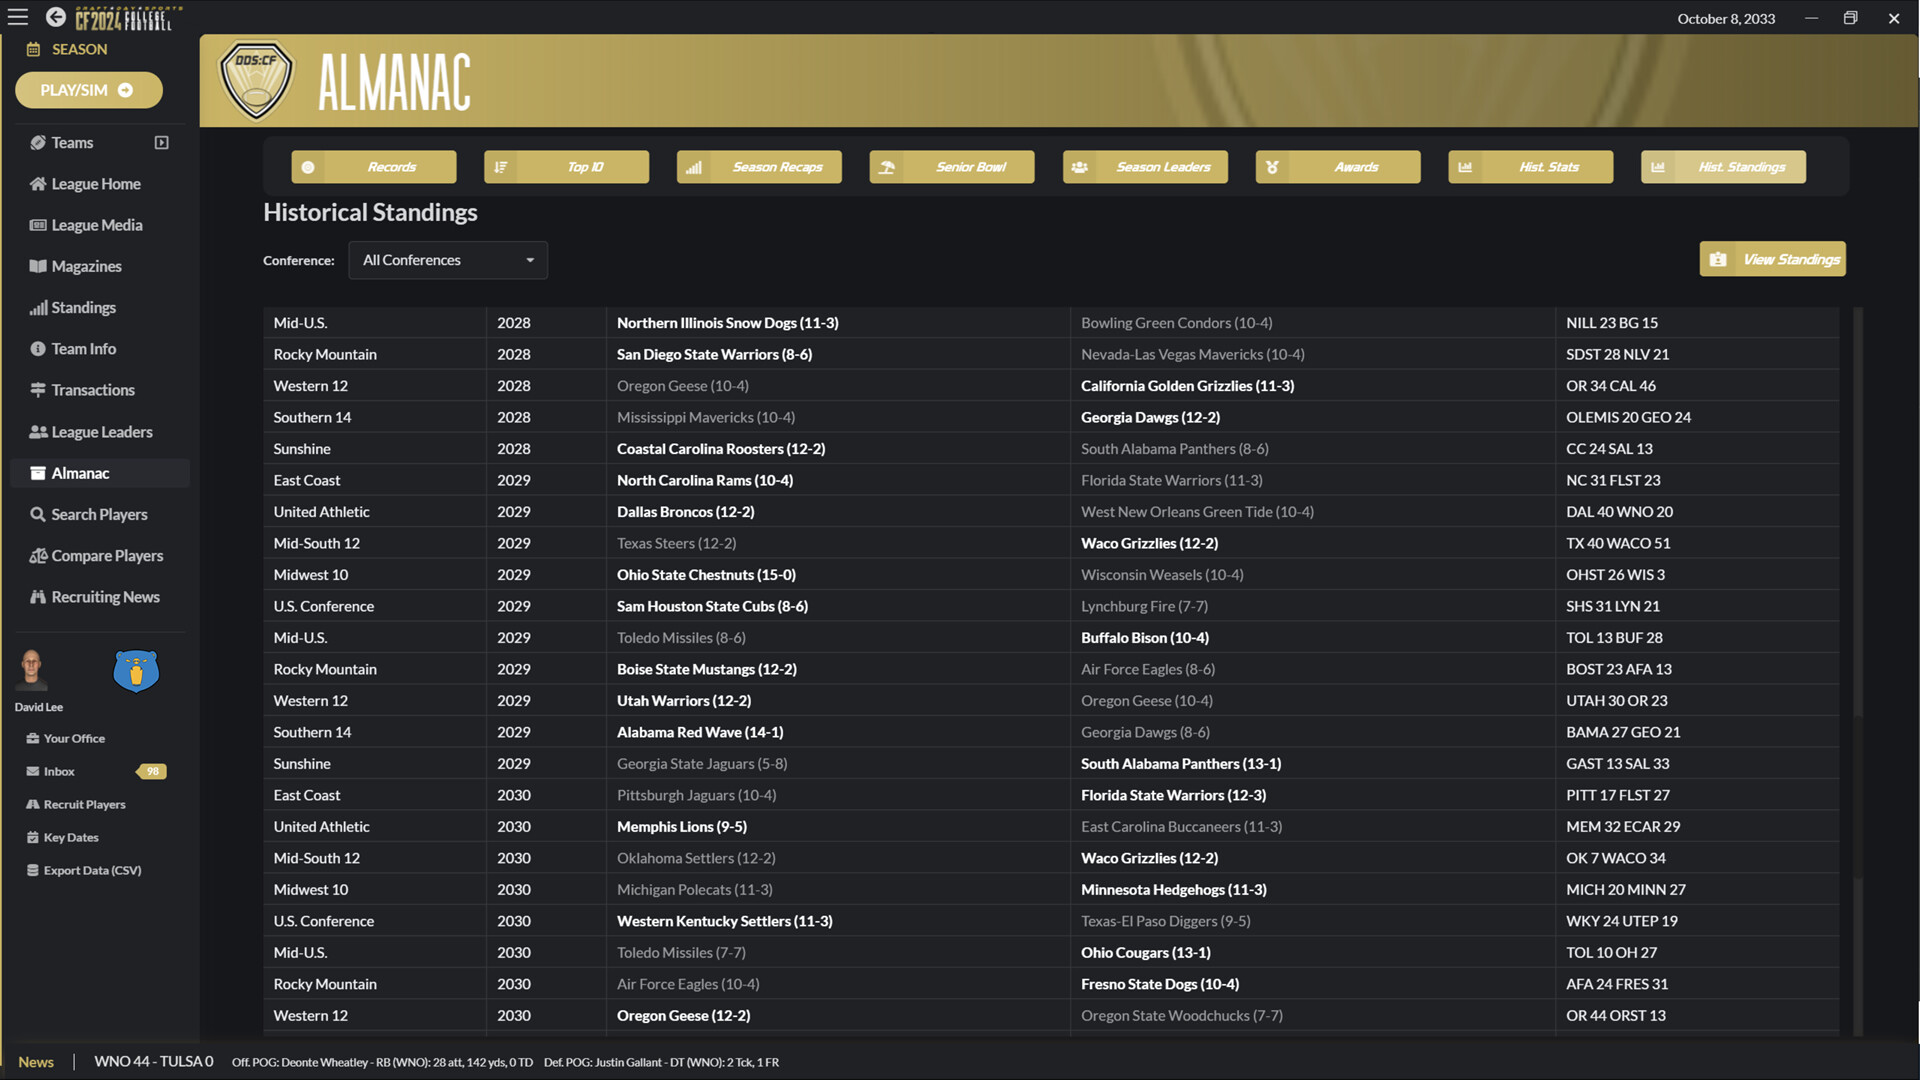Click the Standings bar-chart icon
The image size is (1920, 1080).
[x=38, y=307]
